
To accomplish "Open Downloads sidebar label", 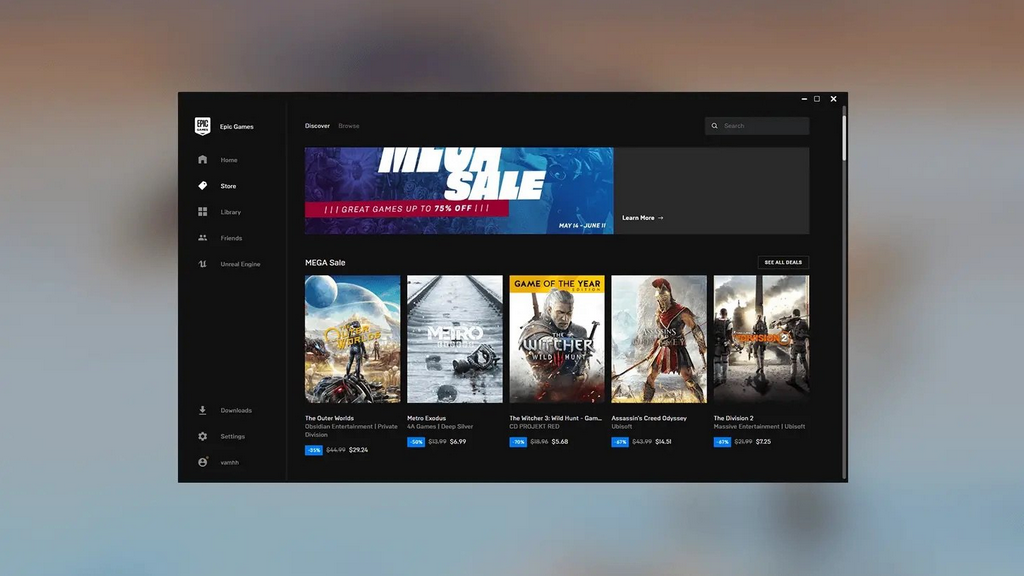I will pos(236,411).
